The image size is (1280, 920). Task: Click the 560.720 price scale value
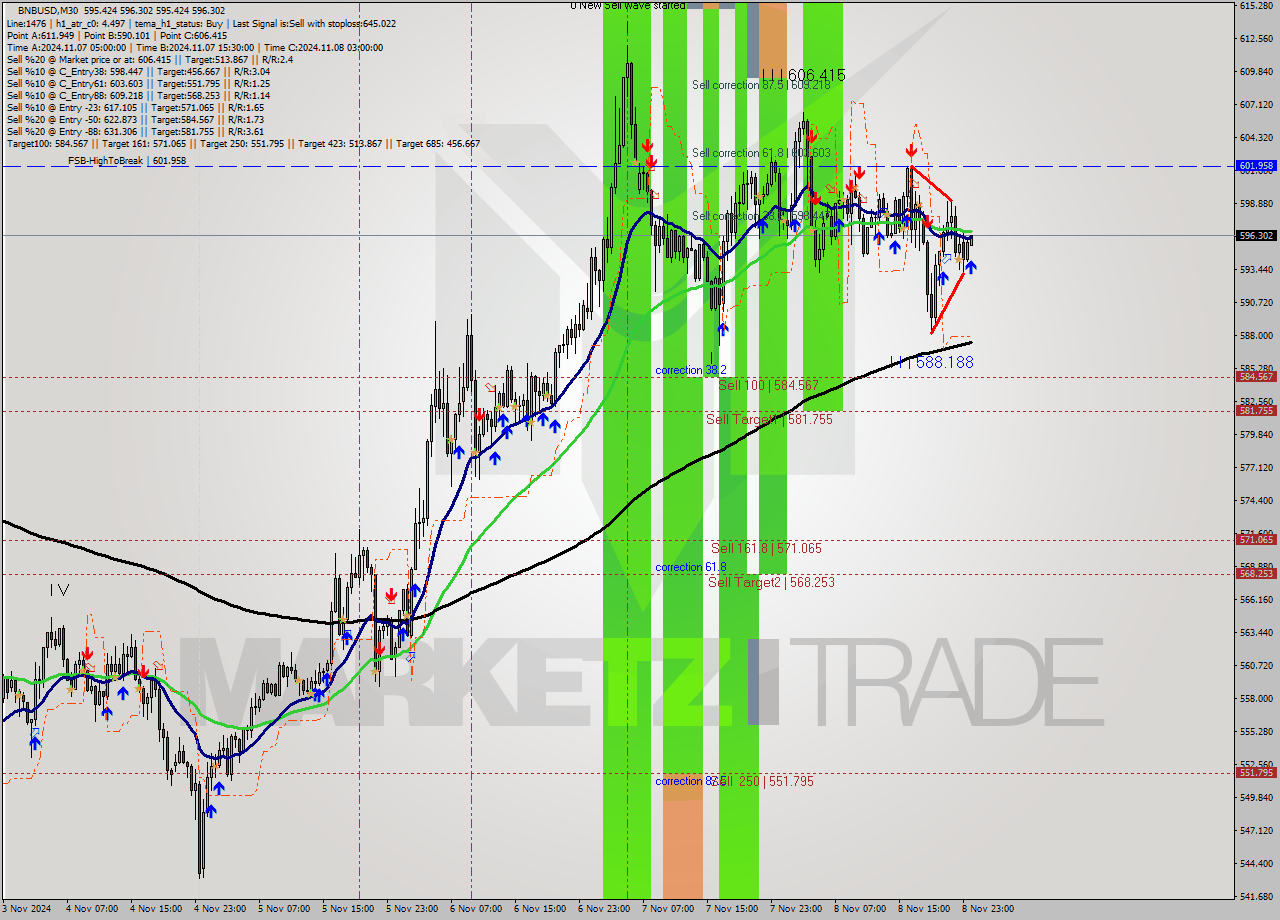[1256, 666]
